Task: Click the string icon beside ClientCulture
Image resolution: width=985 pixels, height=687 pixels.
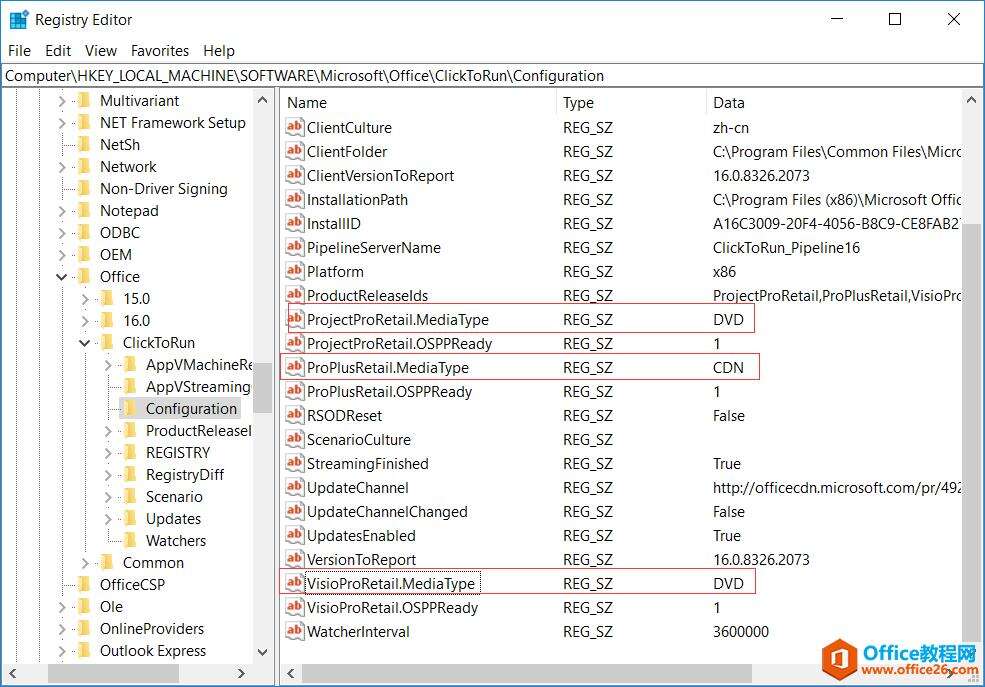Action: pyautogui.click(x=294, y=127)
